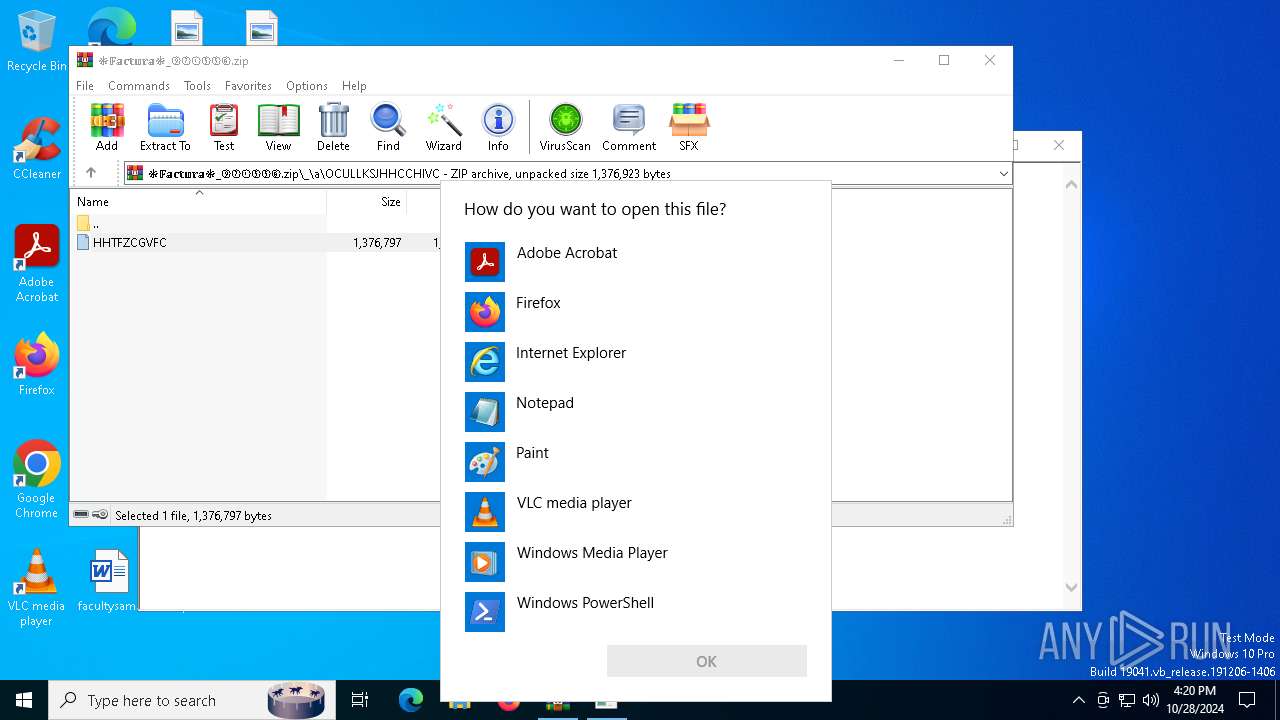Open the Help menu
The width and height of the screenshot is (1280, 720).
354,86
